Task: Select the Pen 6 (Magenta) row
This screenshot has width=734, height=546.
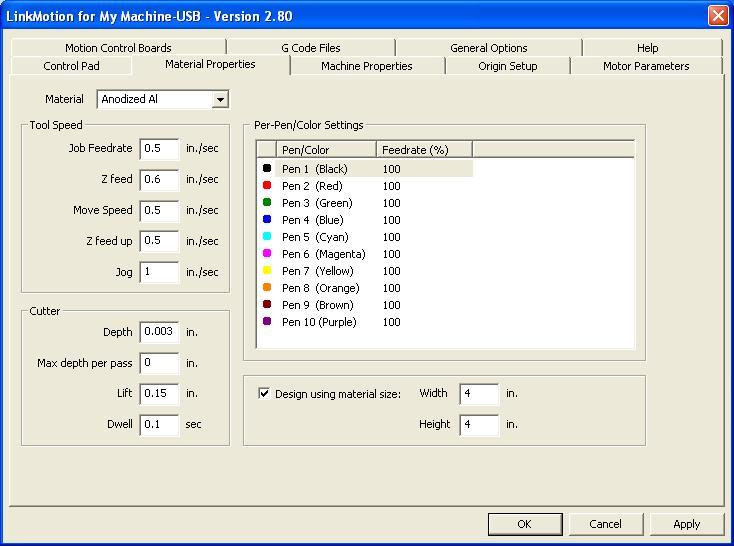Action: point(365,254)
